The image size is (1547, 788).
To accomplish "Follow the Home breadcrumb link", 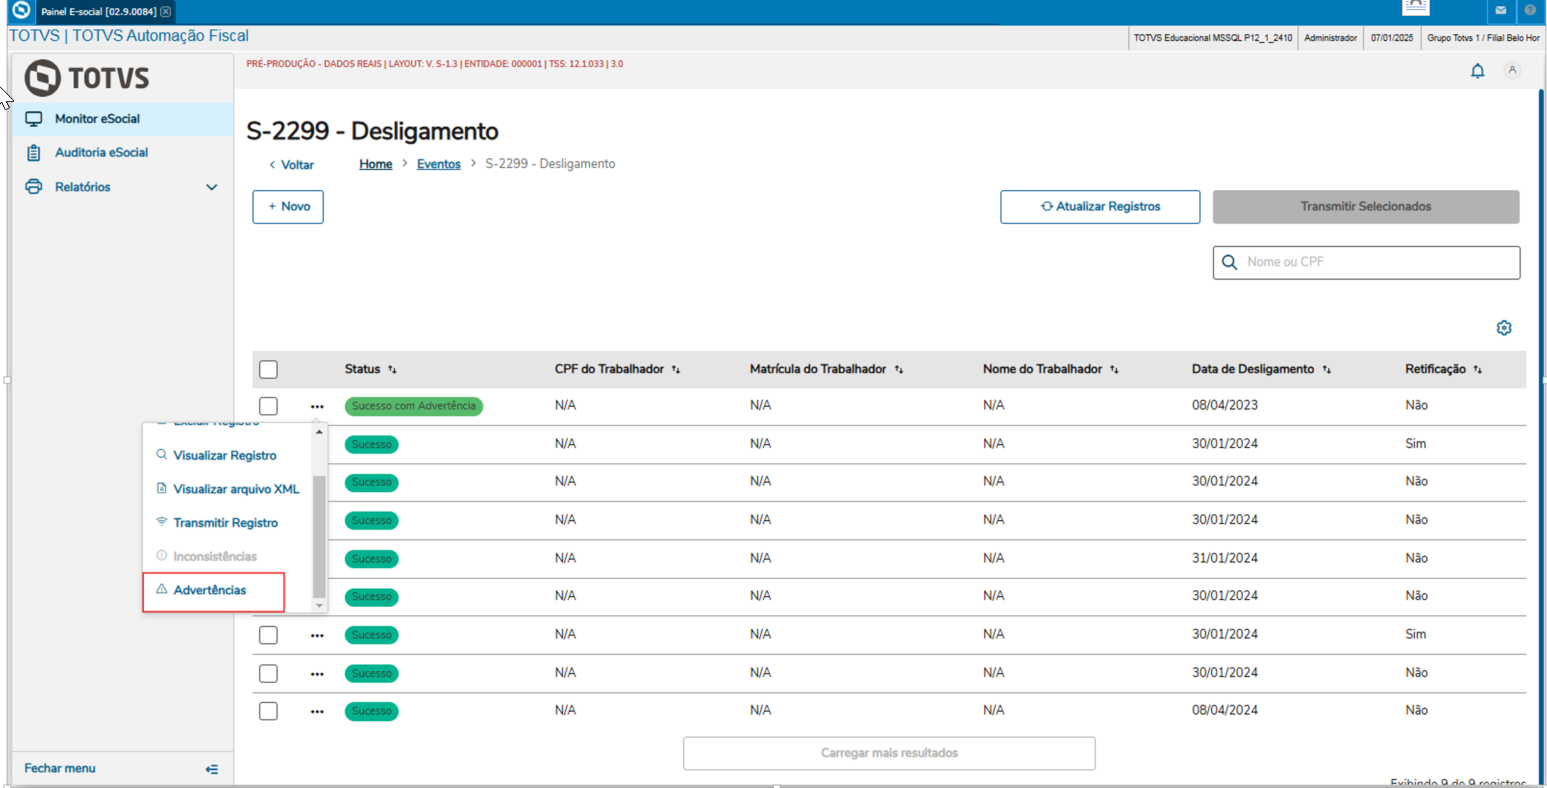I will pyautogui.click(x=376, y=164).
